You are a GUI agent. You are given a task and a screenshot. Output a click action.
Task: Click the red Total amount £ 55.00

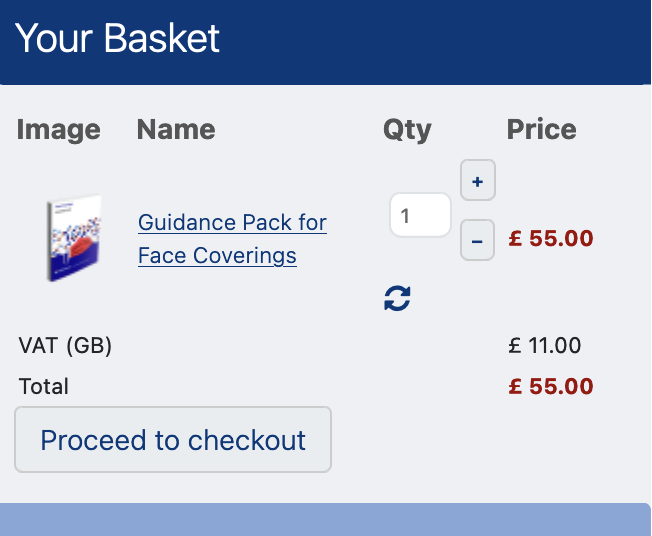pyautogui.click(x=551, y=386)
